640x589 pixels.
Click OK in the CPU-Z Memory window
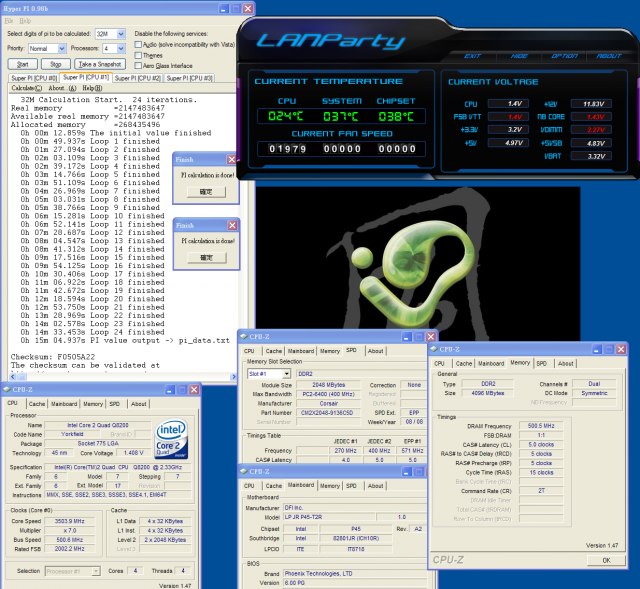click(606, 560)
